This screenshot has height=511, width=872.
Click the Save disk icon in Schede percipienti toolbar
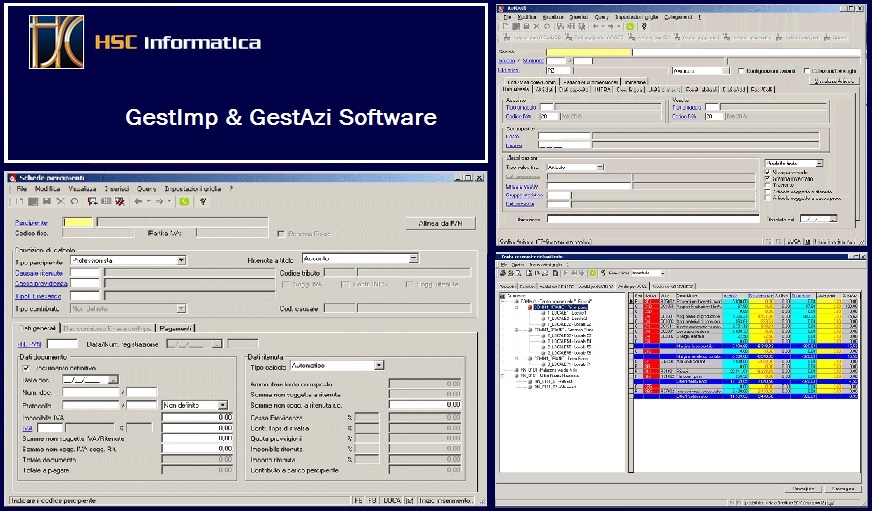[47, 201]
